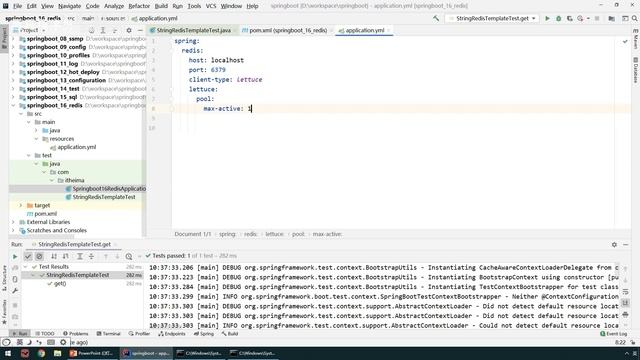Viewport: 640px width, 360px height.
Task: Toggle the Project tool window sidebar button
Action: pos(4,38)
